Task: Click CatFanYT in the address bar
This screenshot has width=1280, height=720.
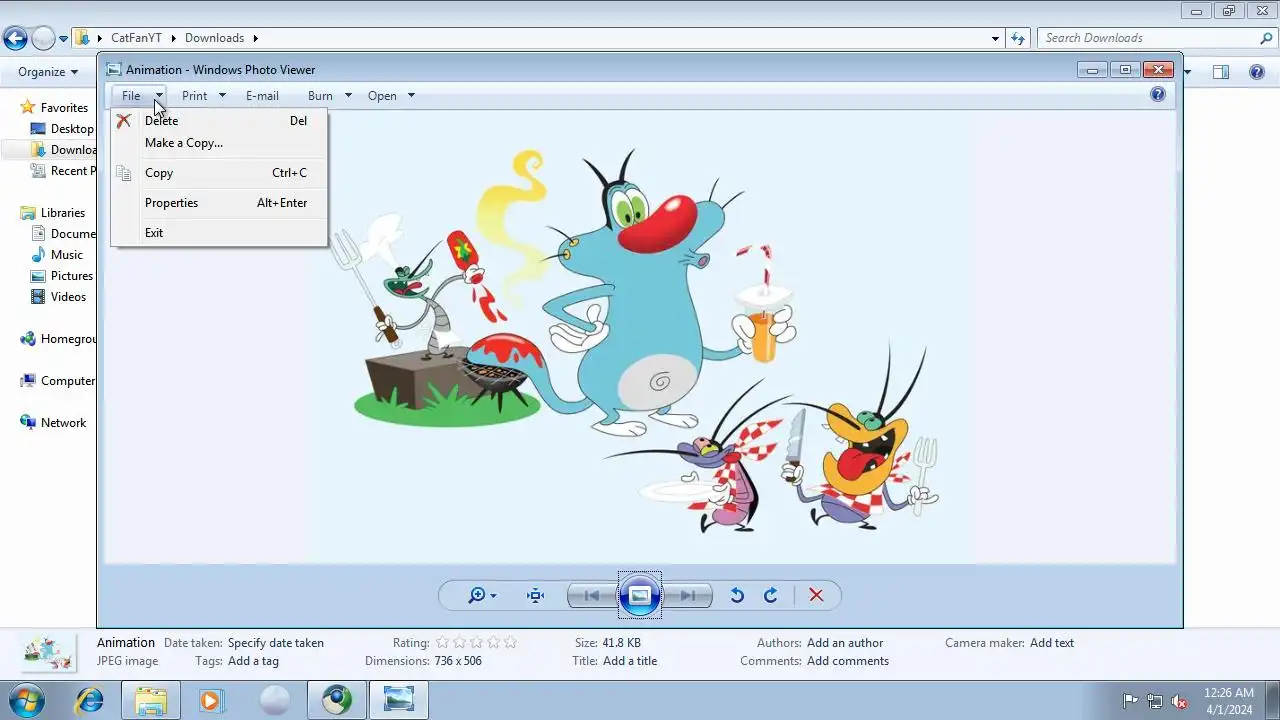Action: [138, 38]
